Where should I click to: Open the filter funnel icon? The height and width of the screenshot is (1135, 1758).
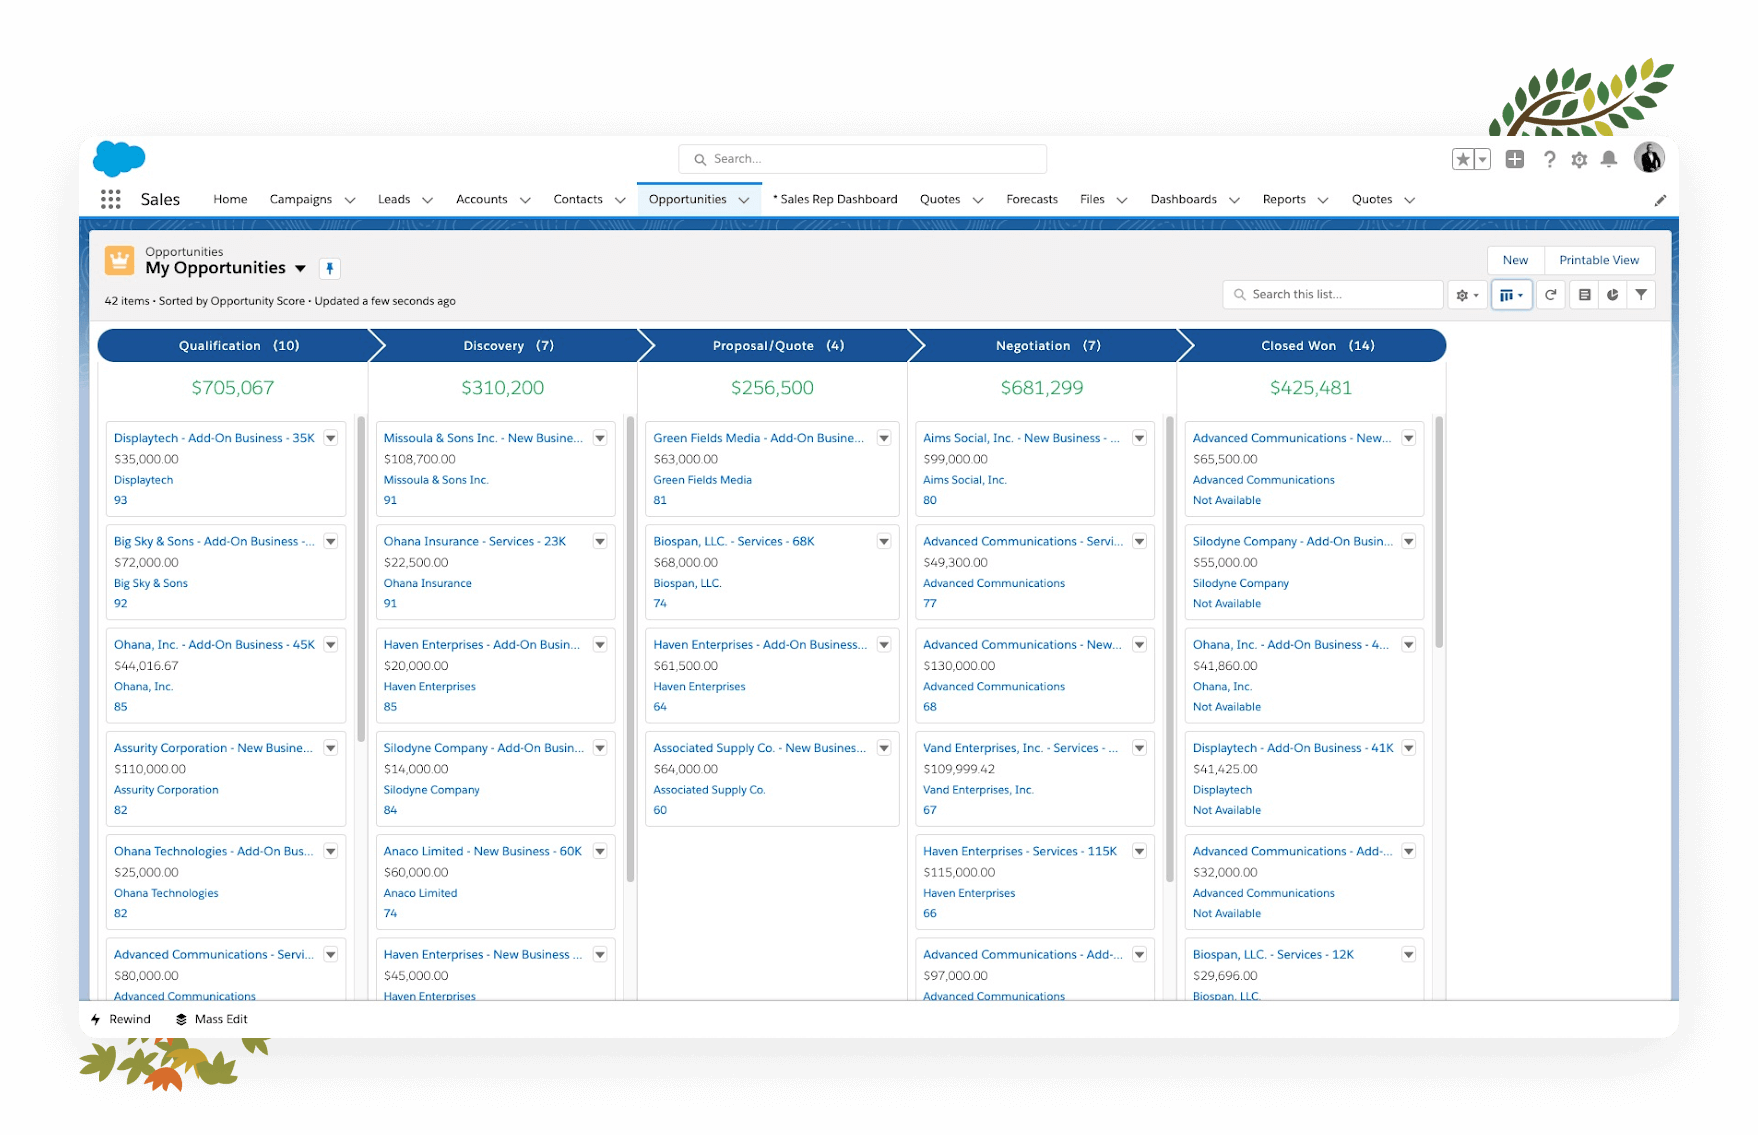tap(1641, 295)
